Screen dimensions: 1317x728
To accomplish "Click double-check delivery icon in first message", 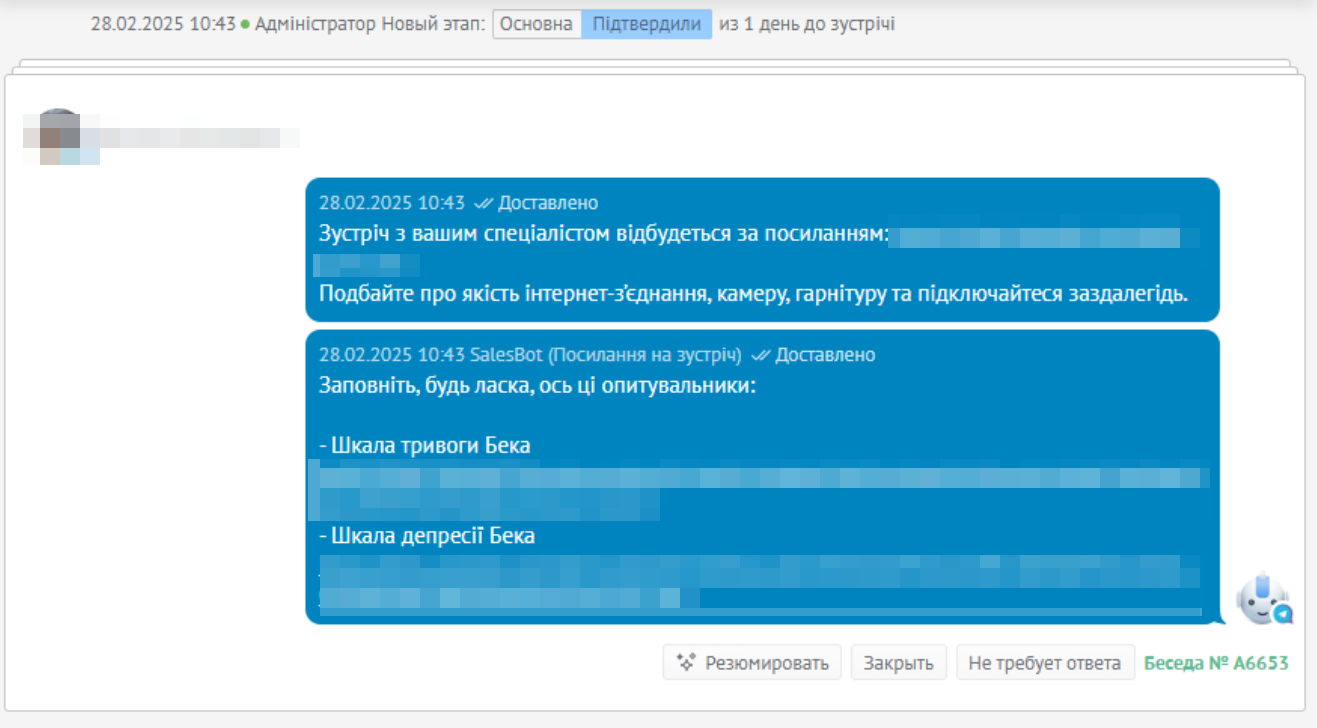I will (483, 203).
